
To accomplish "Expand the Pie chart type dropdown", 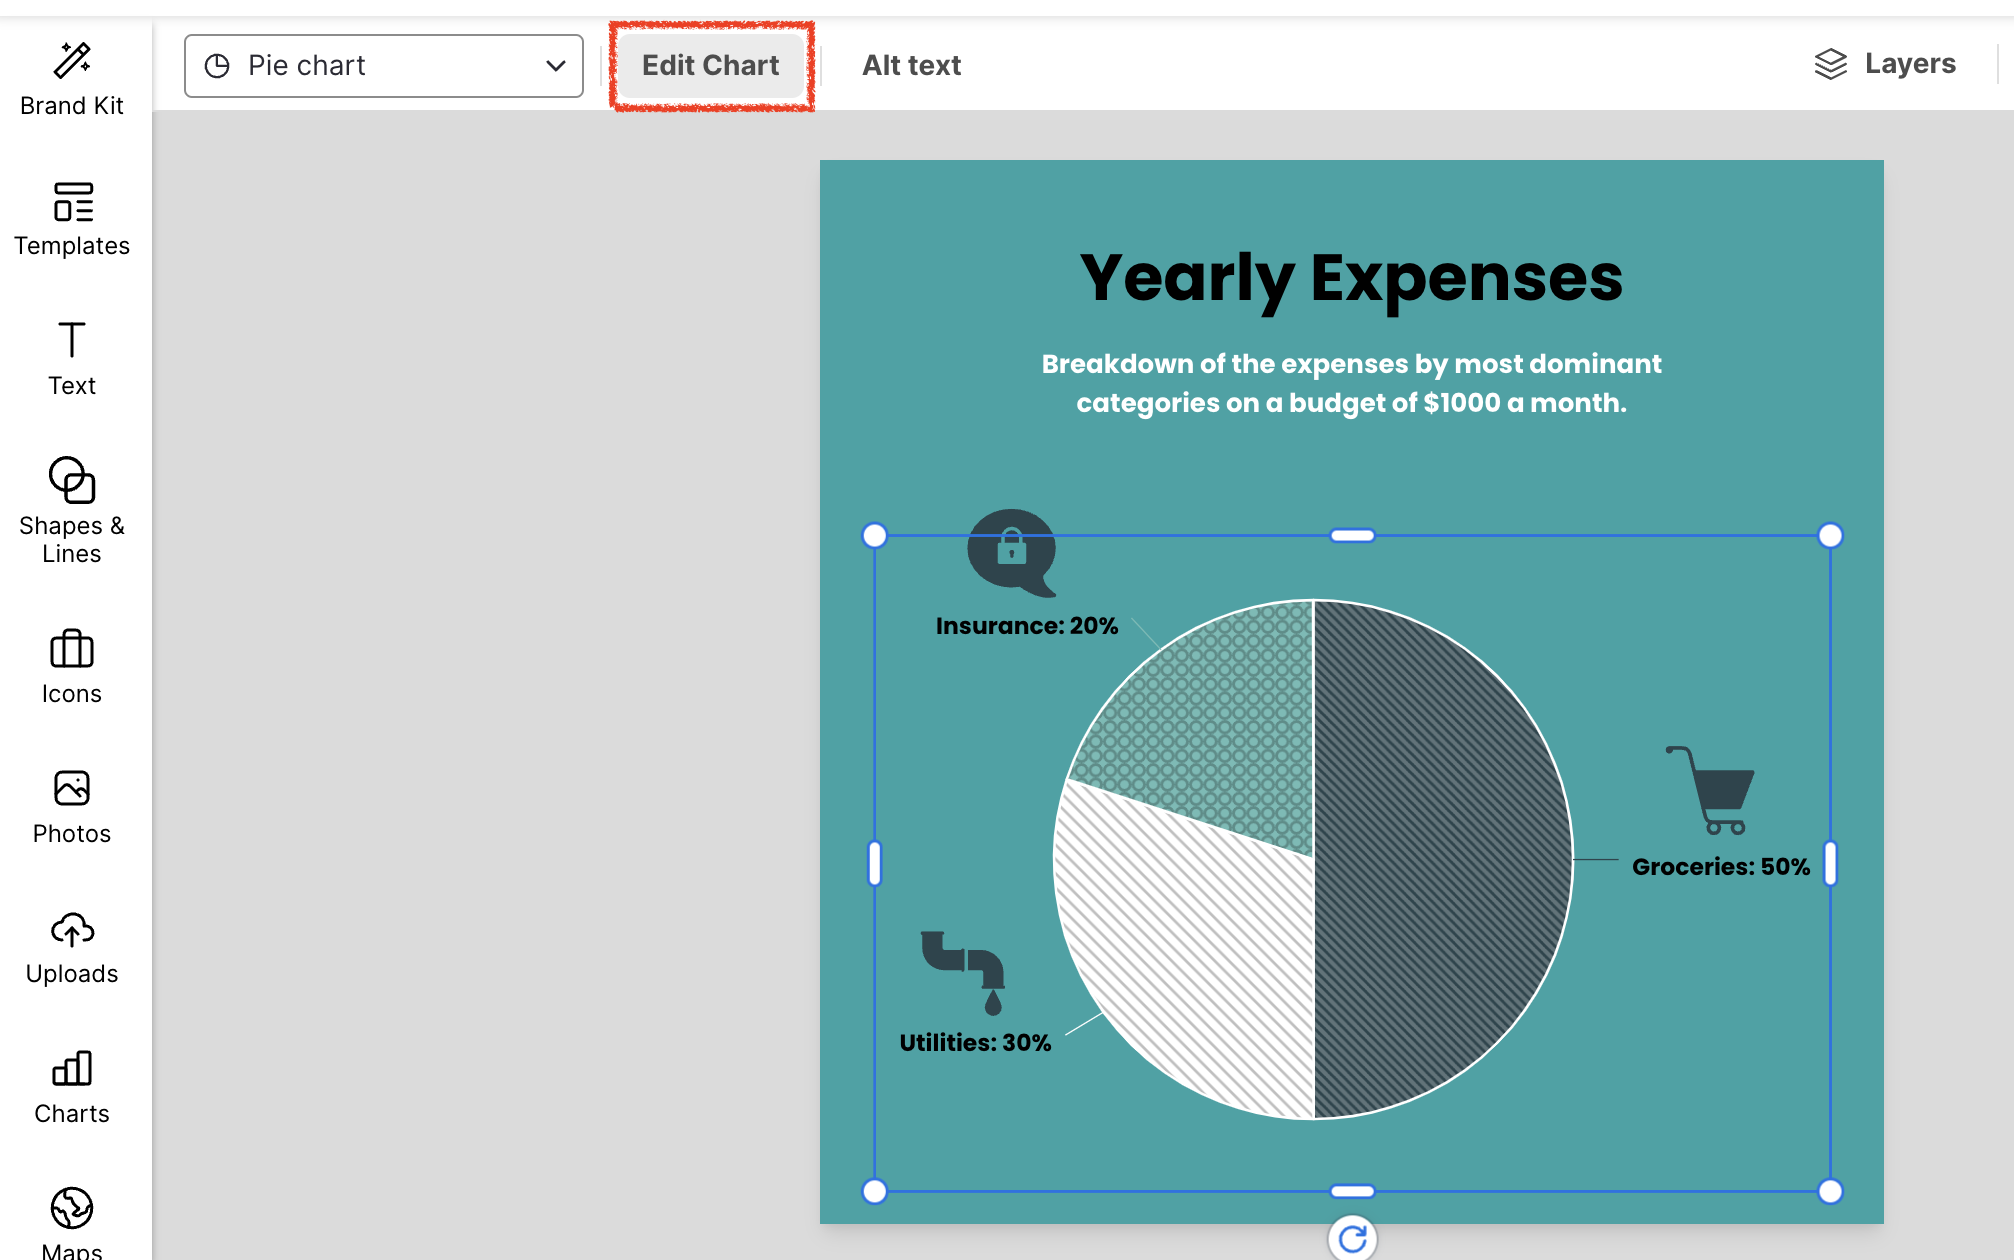I will click(x=384, y=66).
